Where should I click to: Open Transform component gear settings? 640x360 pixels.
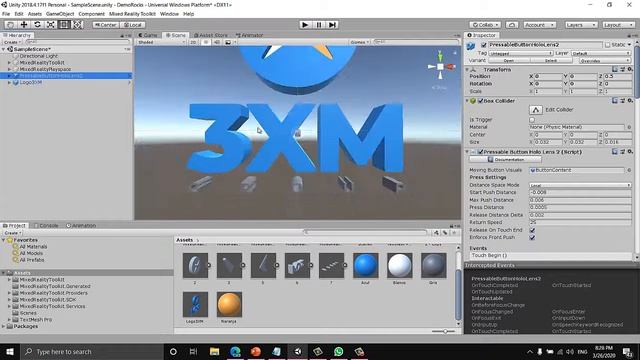click(630, 69)
